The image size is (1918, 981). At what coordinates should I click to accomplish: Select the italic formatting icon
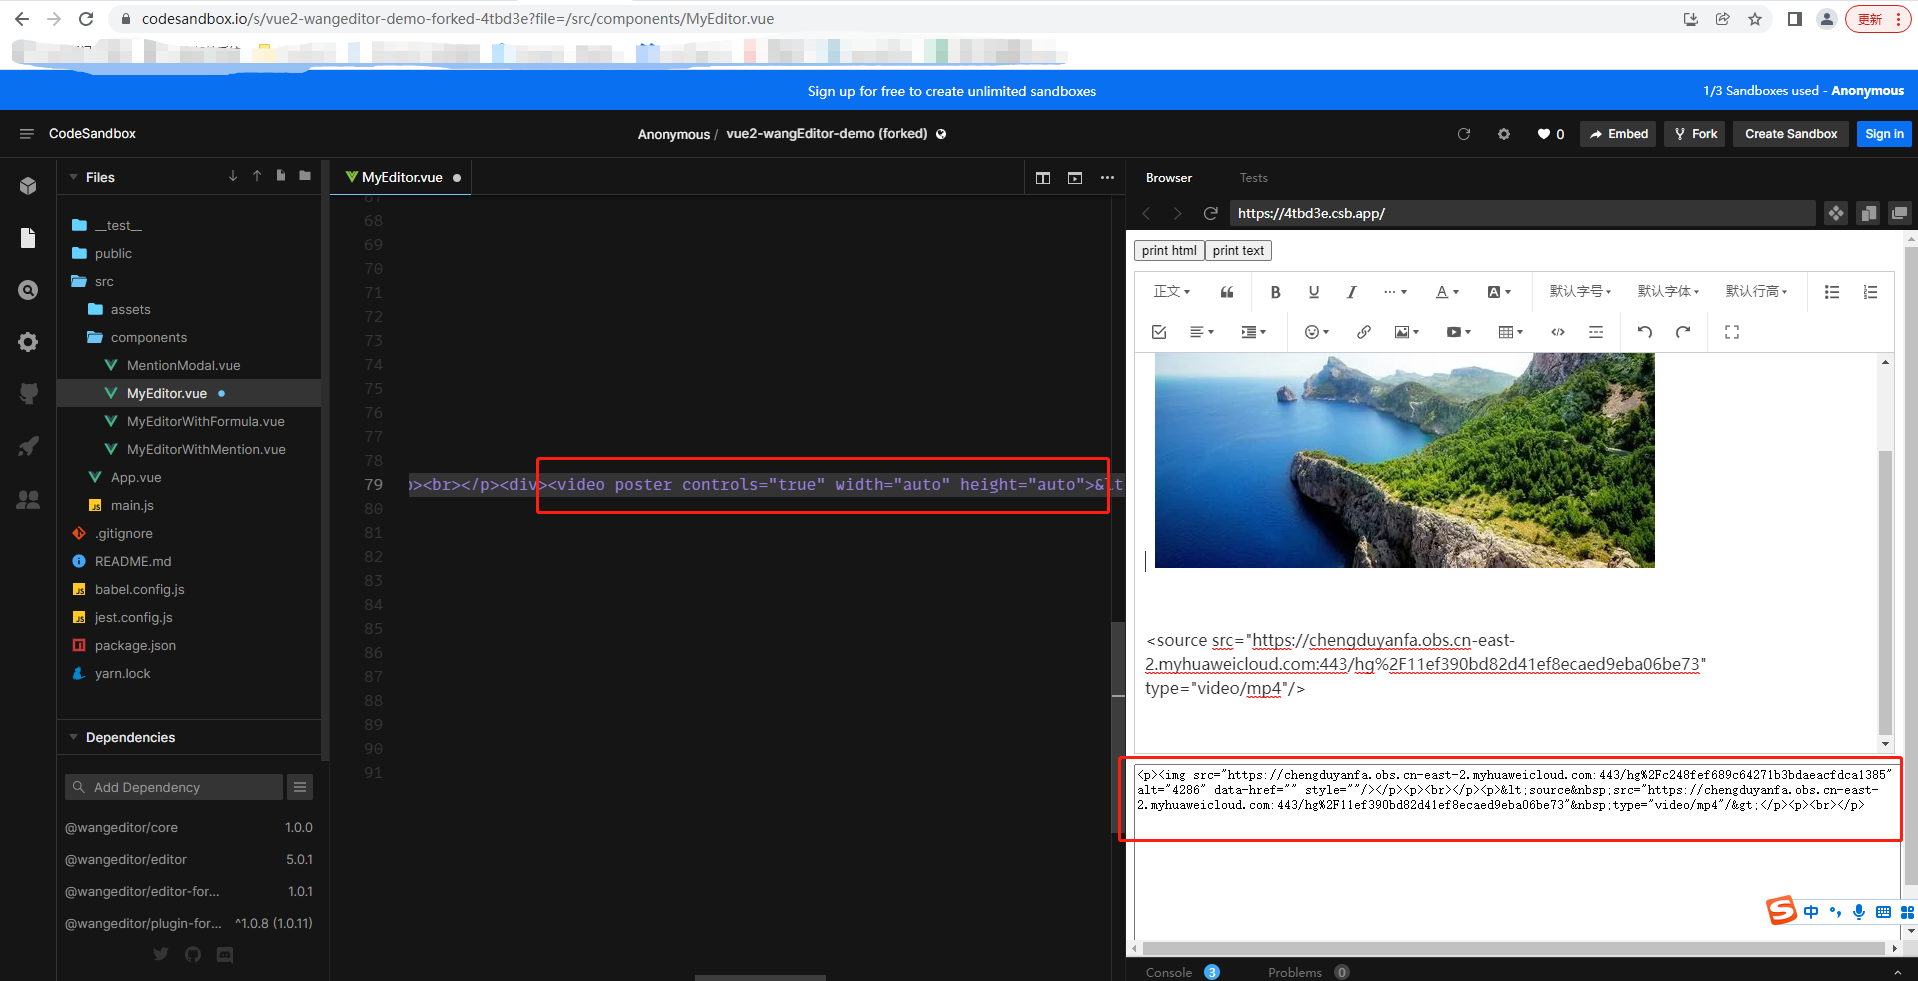point(1351,292)
